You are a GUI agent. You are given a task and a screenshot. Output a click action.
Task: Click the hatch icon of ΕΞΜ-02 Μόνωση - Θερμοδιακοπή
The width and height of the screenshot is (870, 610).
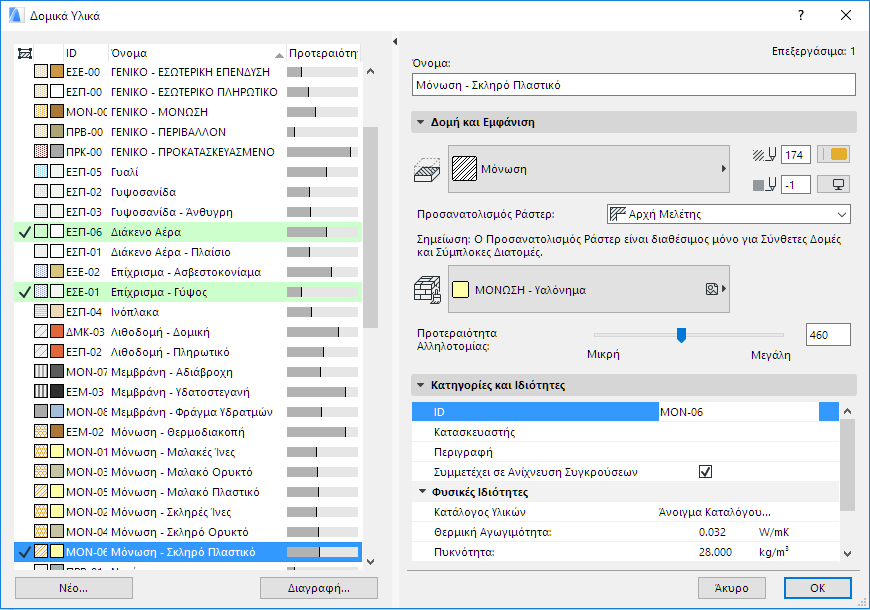[x=41, y=432]
